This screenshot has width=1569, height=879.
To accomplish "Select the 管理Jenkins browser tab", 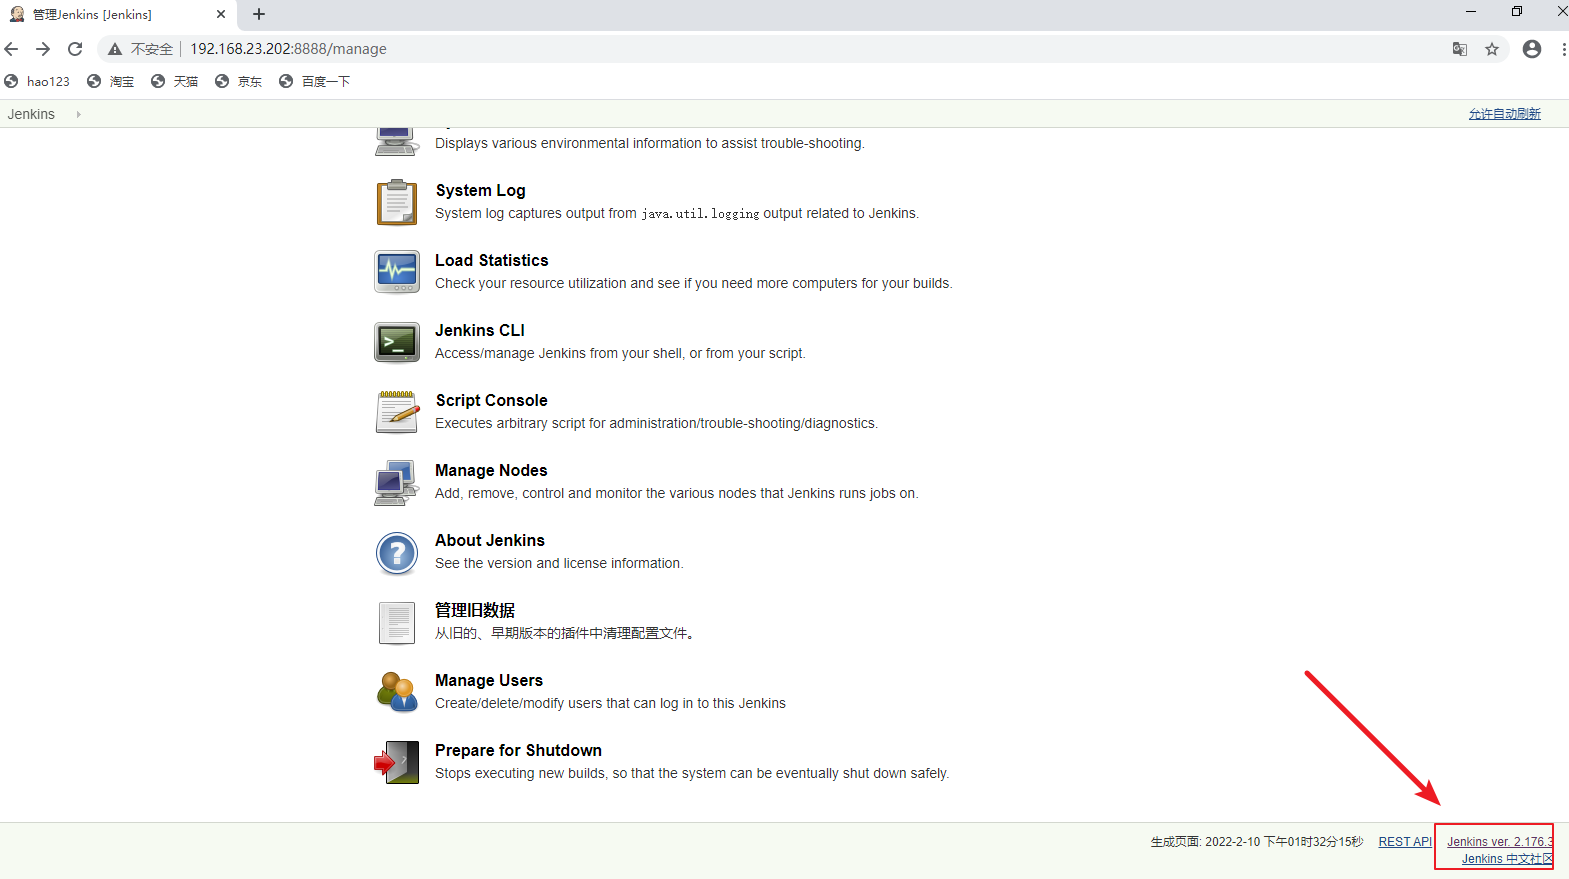I will tap(118, 14).
